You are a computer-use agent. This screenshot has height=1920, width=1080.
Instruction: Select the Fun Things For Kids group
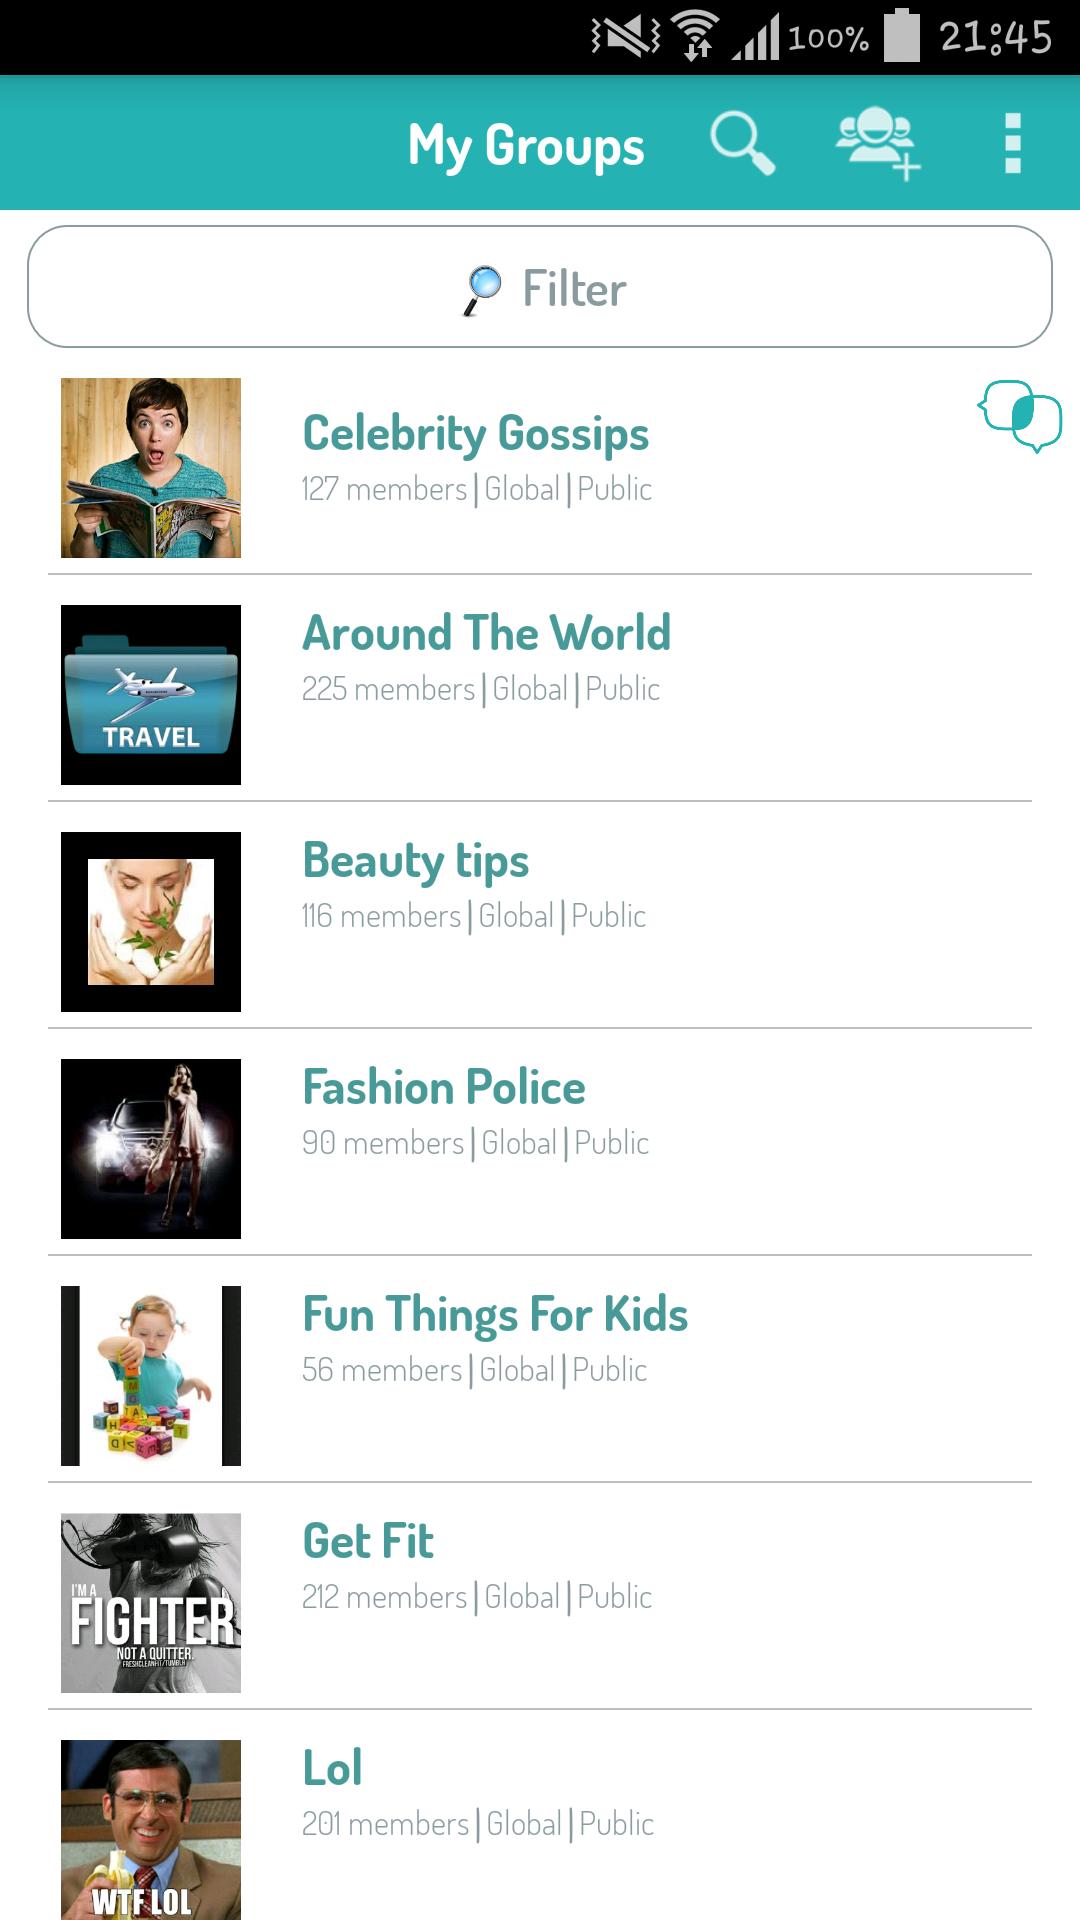coord(495,1315)
